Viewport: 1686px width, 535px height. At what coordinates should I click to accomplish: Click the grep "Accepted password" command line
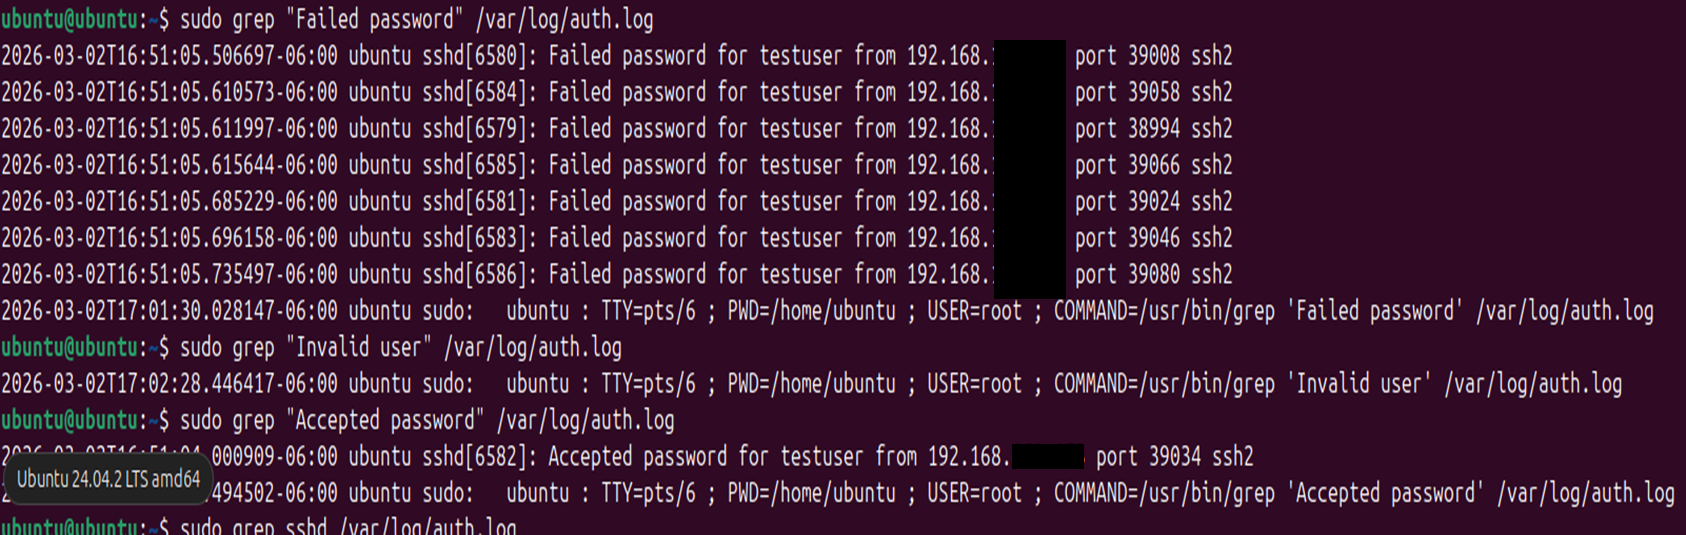coord(427,420)
